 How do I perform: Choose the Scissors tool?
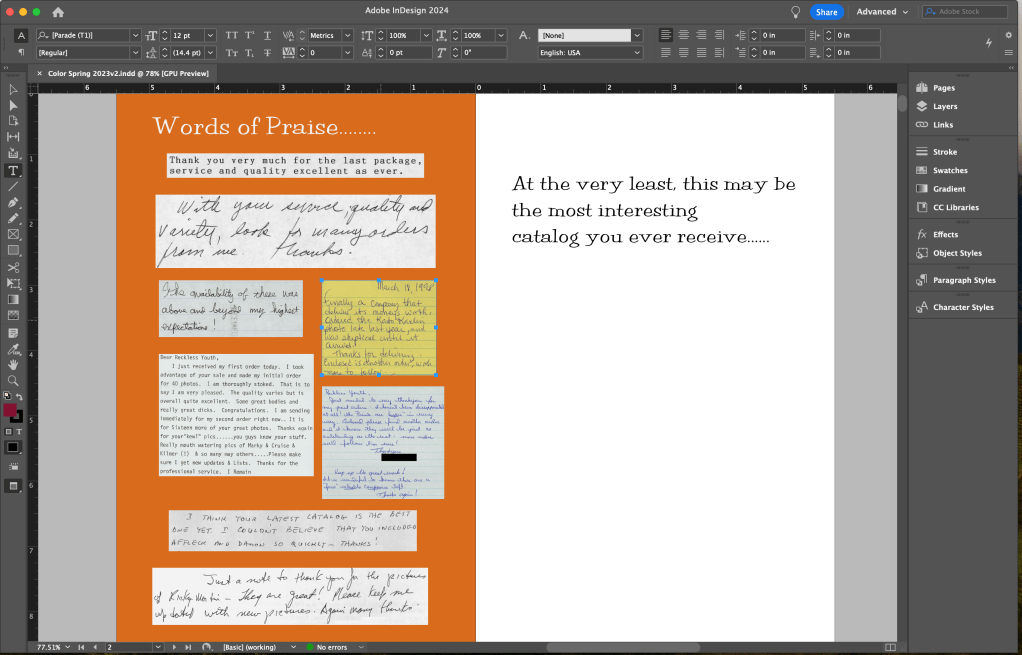13,268
